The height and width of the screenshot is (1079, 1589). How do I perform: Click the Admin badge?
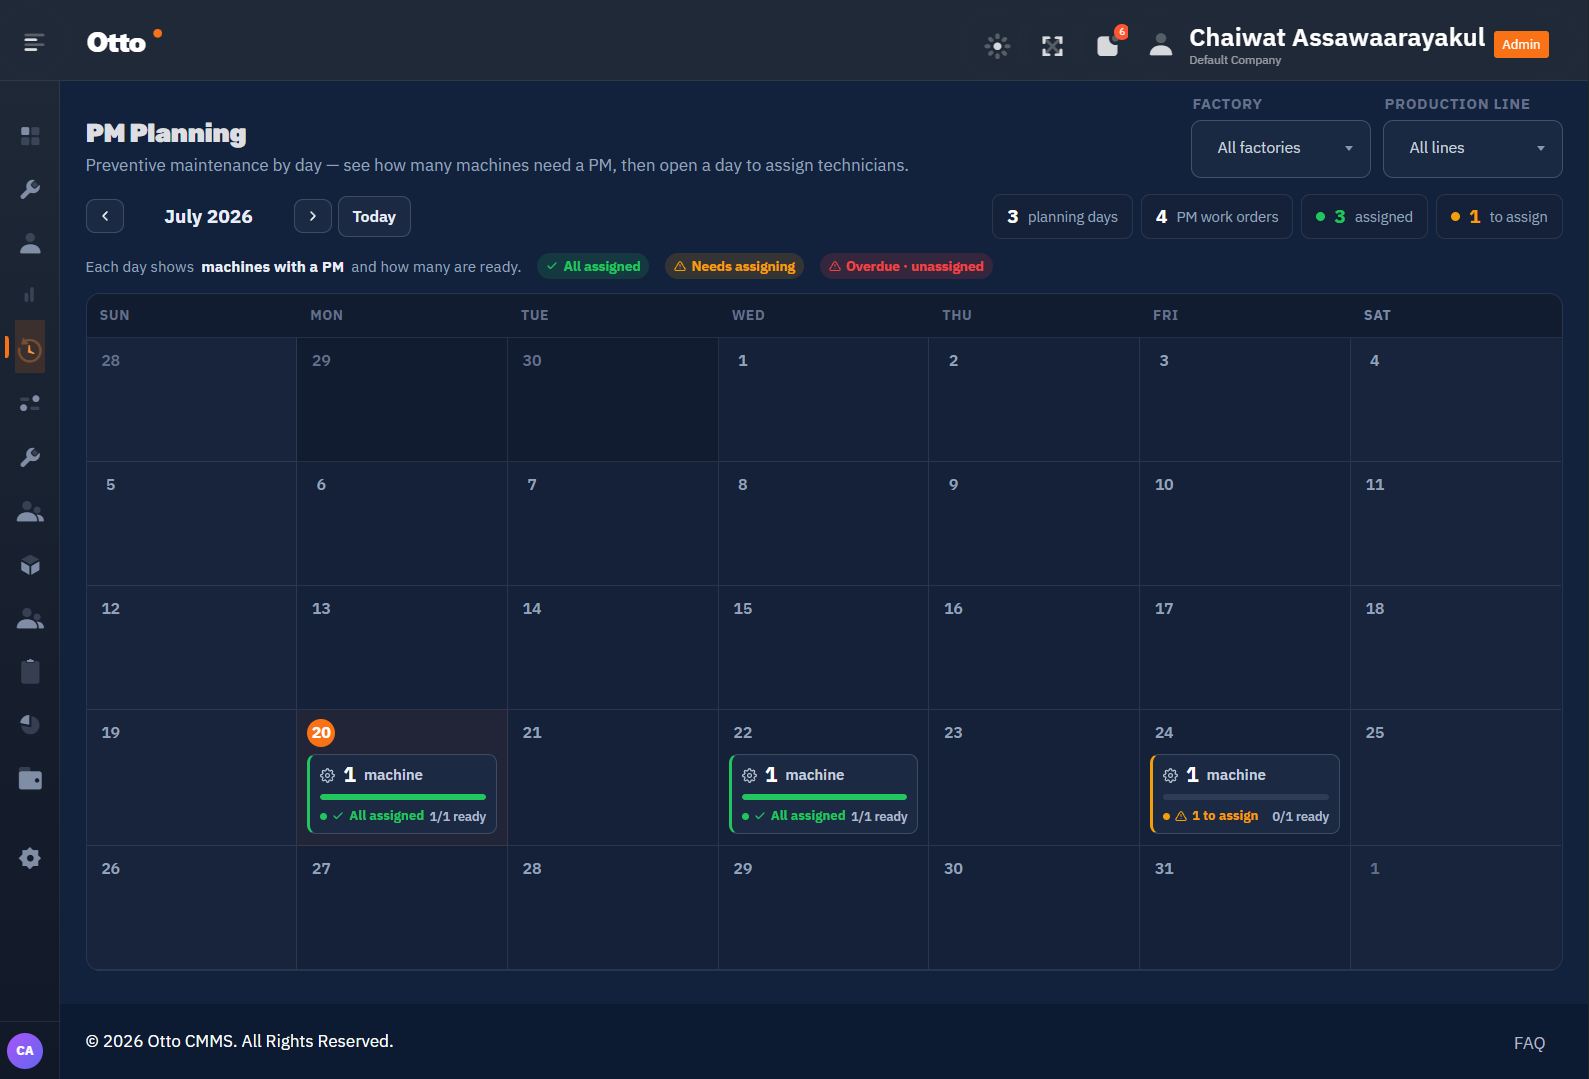(x=1521, y=44)
